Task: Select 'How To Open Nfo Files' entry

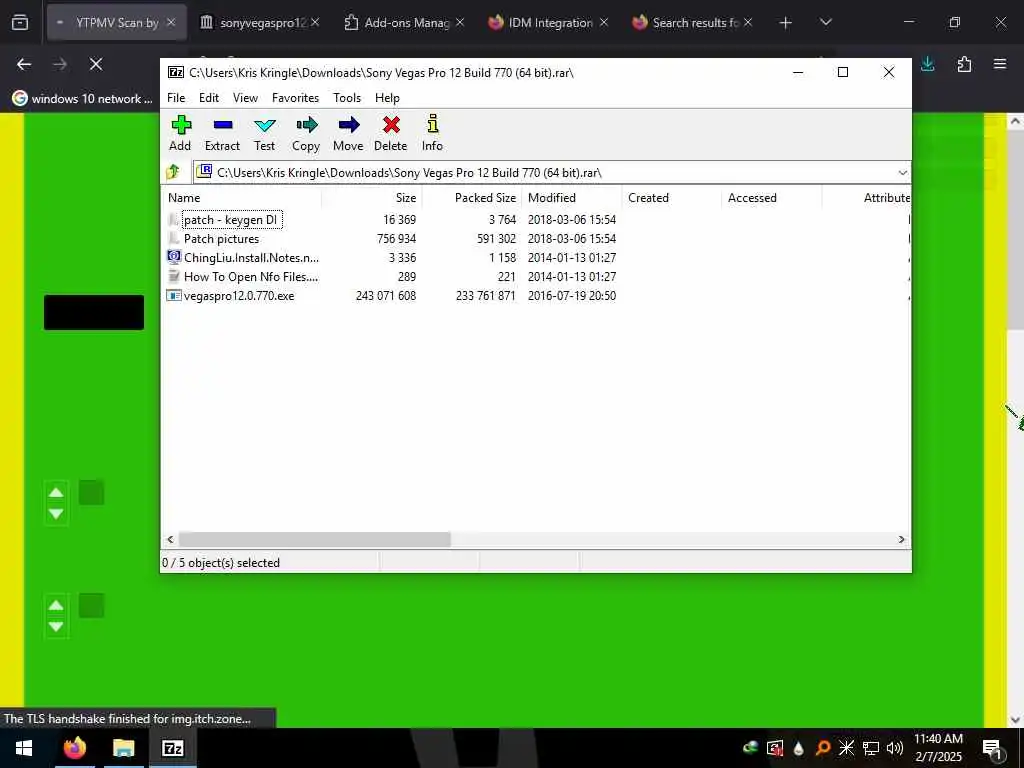Action: [x=251, y=276]
